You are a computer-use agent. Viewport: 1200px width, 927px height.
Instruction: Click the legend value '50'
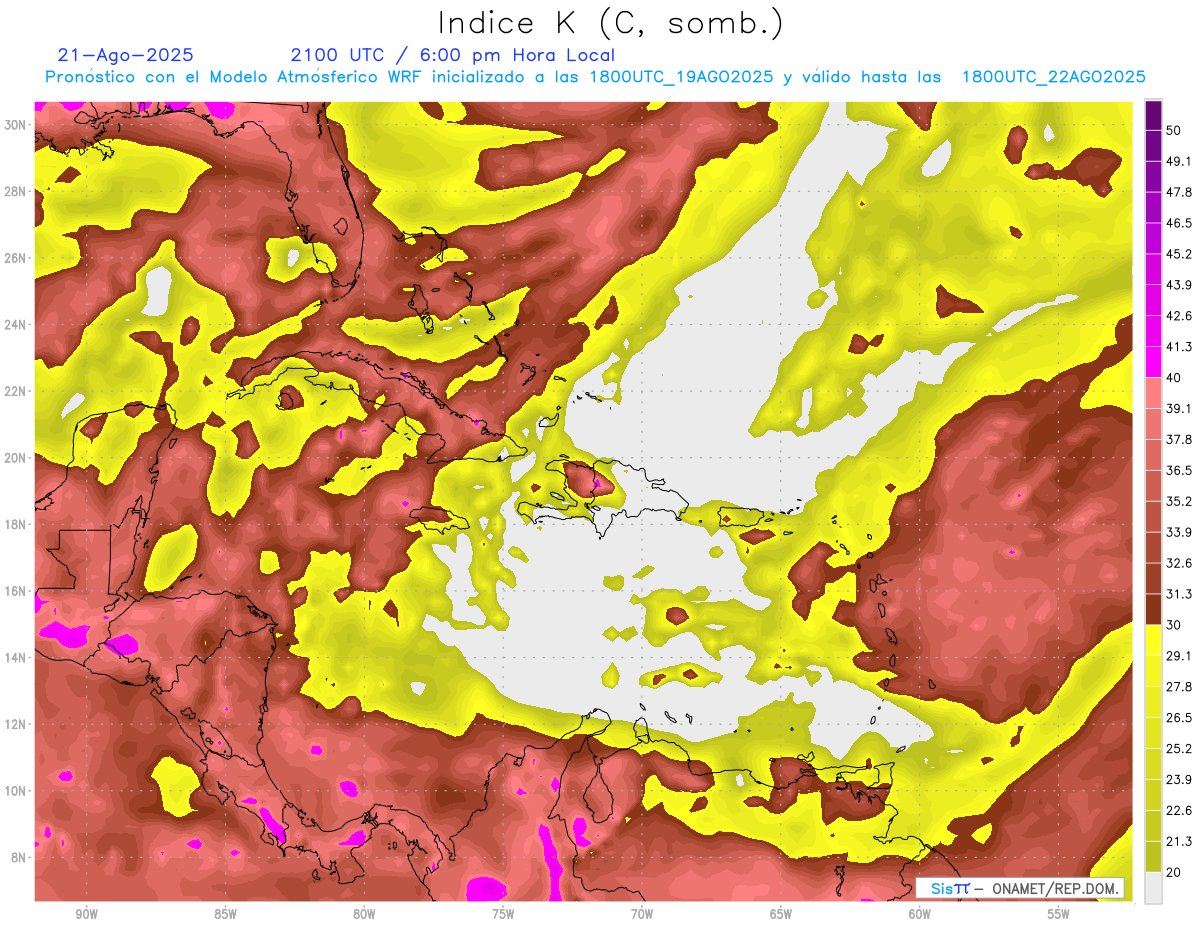coord(1174,131)
